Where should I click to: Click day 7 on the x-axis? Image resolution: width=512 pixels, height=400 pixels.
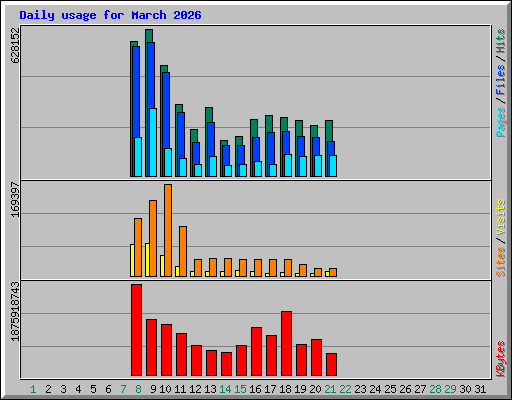123,389
